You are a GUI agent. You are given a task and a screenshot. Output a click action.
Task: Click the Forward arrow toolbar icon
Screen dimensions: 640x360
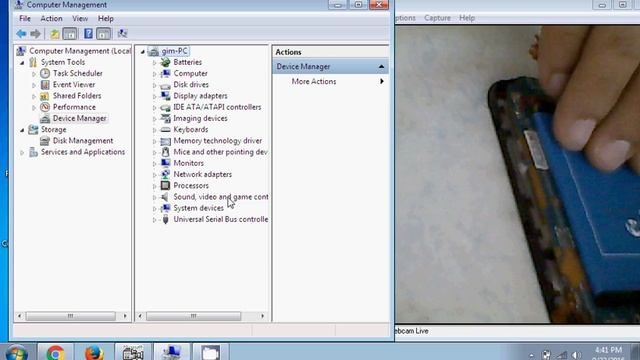tap(36, 34)
